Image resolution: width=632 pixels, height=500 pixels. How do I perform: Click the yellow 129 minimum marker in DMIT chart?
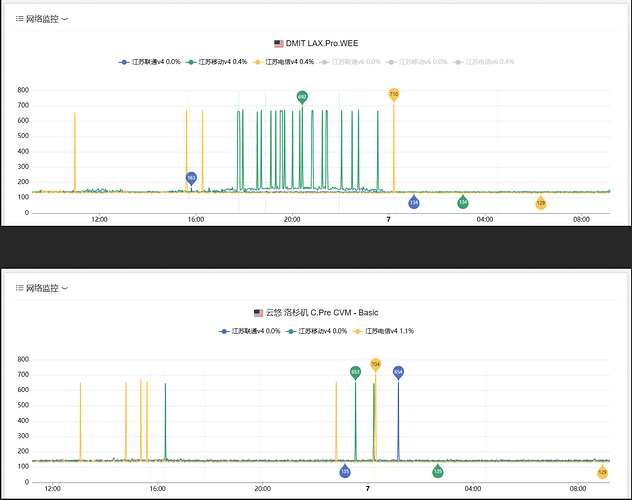(x=541, y=203)
